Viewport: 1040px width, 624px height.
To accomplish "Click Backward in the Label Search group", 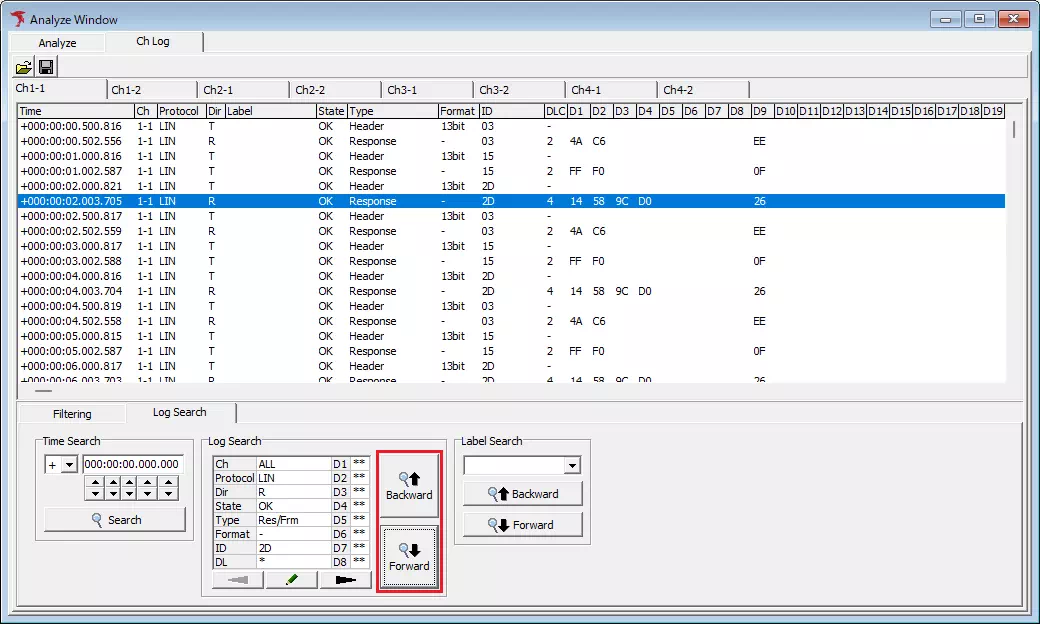I will coord(522,493).
